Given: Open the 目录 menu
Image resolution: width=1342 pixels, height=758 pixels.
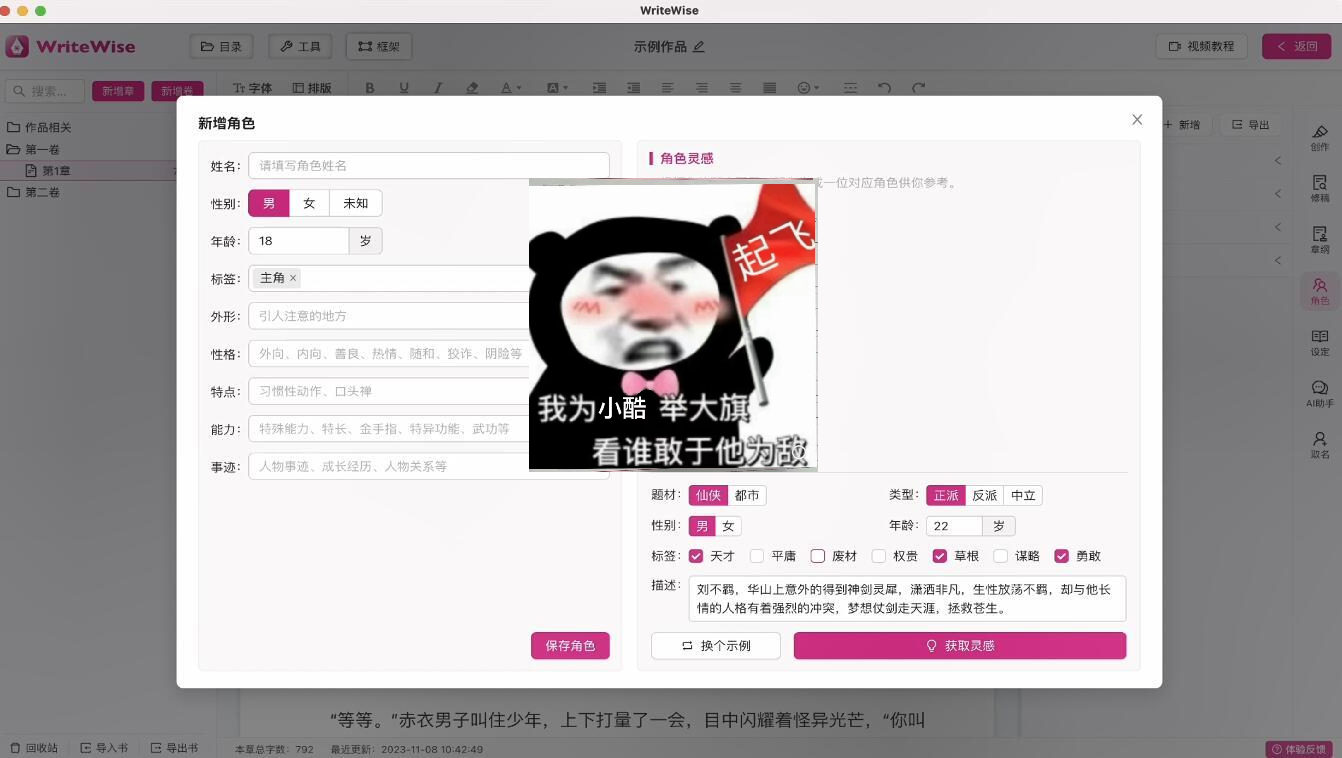Looking at the screenshot, I should coord(221,46).
